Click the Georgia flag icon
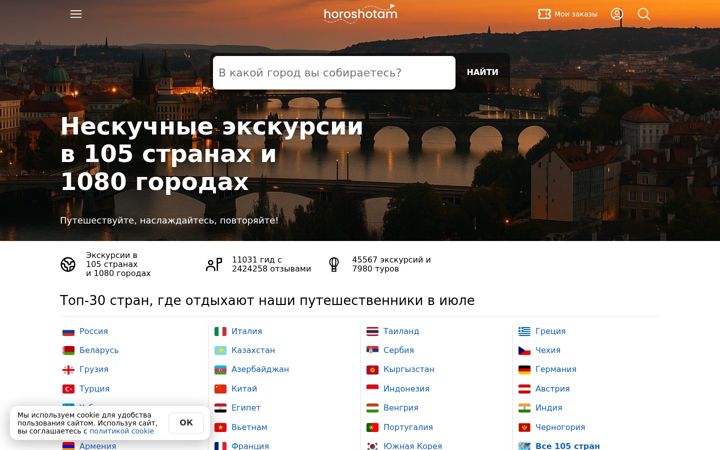This screenshot has height=450, width=720. point(68,370)
